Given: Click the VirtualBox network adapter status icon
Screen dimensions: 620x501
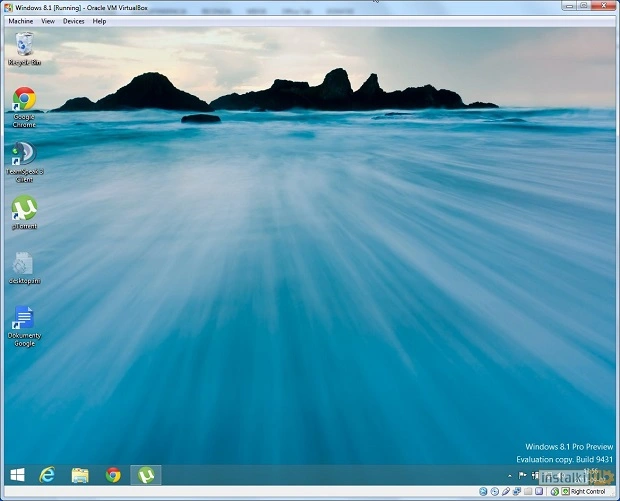Looking at the screenshot, I should pos(518,492).
